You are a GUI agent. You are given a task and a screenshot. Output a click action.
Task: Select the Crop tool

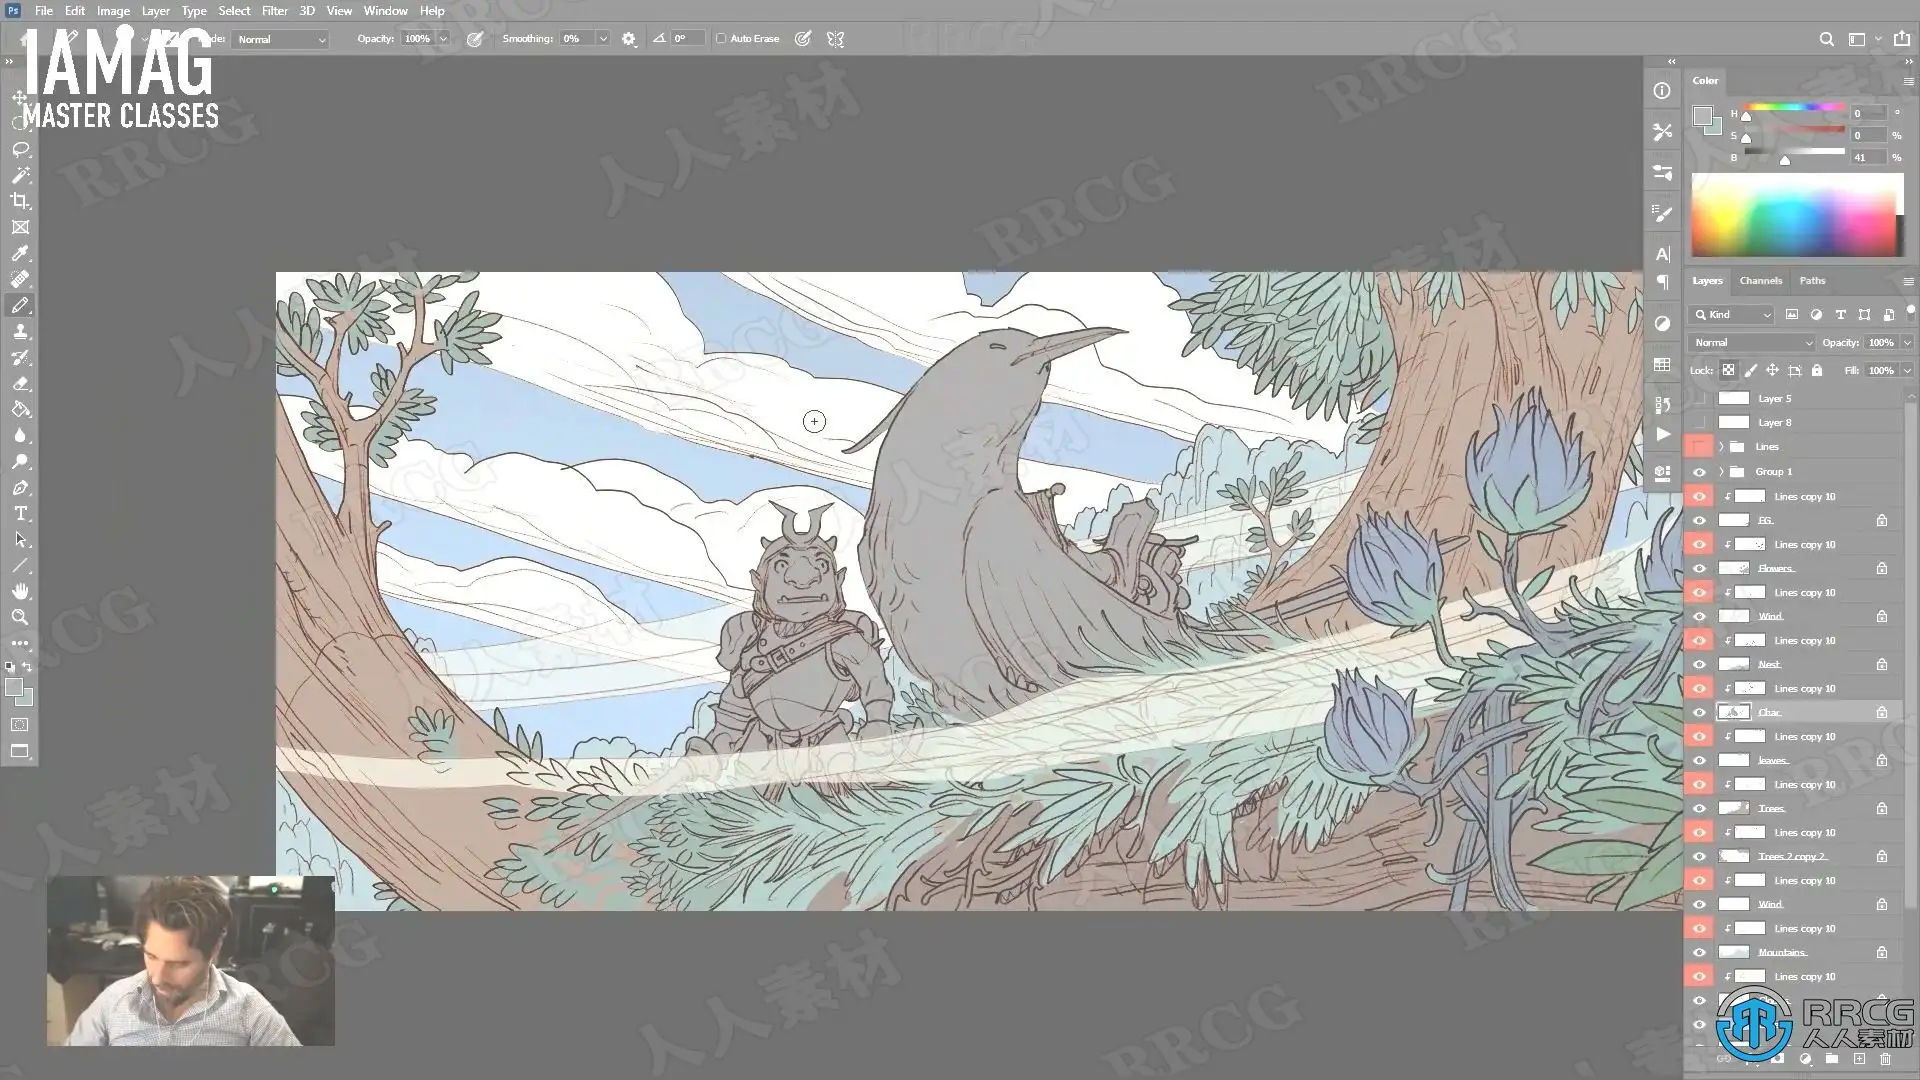point(20,201)
